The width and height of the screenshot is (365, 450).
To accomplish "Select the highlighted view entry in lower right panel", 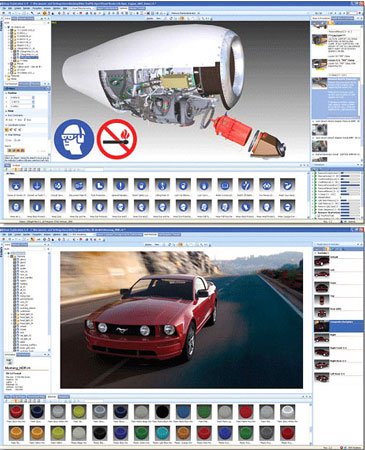I will coord(338,326).
